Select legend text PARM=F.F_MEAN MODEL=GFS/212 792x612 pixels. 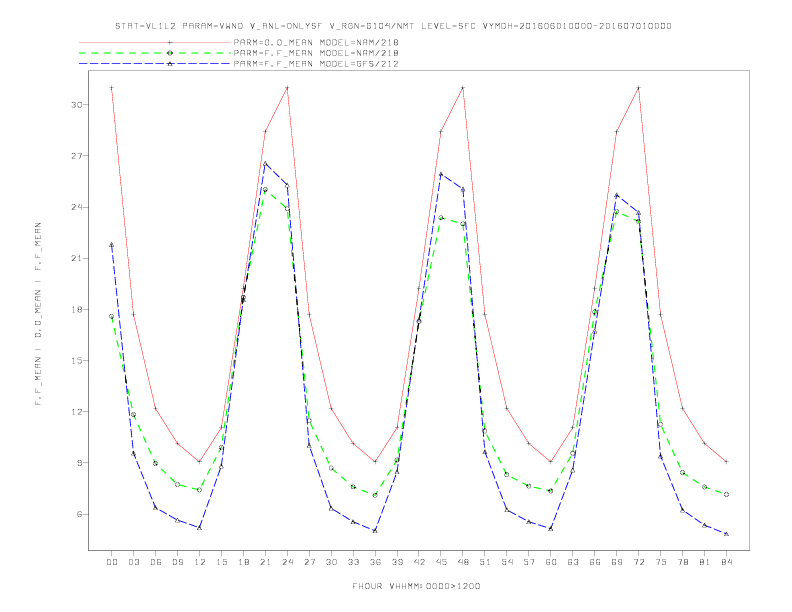coord(316,64)
